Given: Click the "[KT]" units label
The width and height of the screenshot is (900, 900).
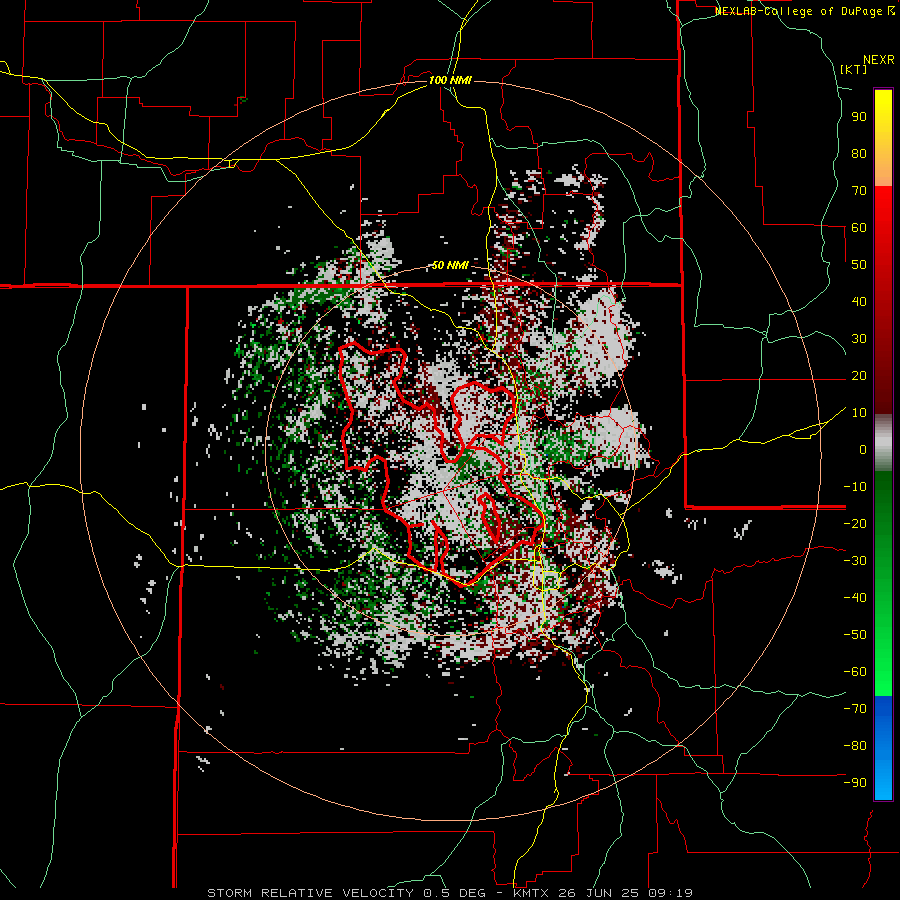Looking at the screenshot, I should [854, 69].
